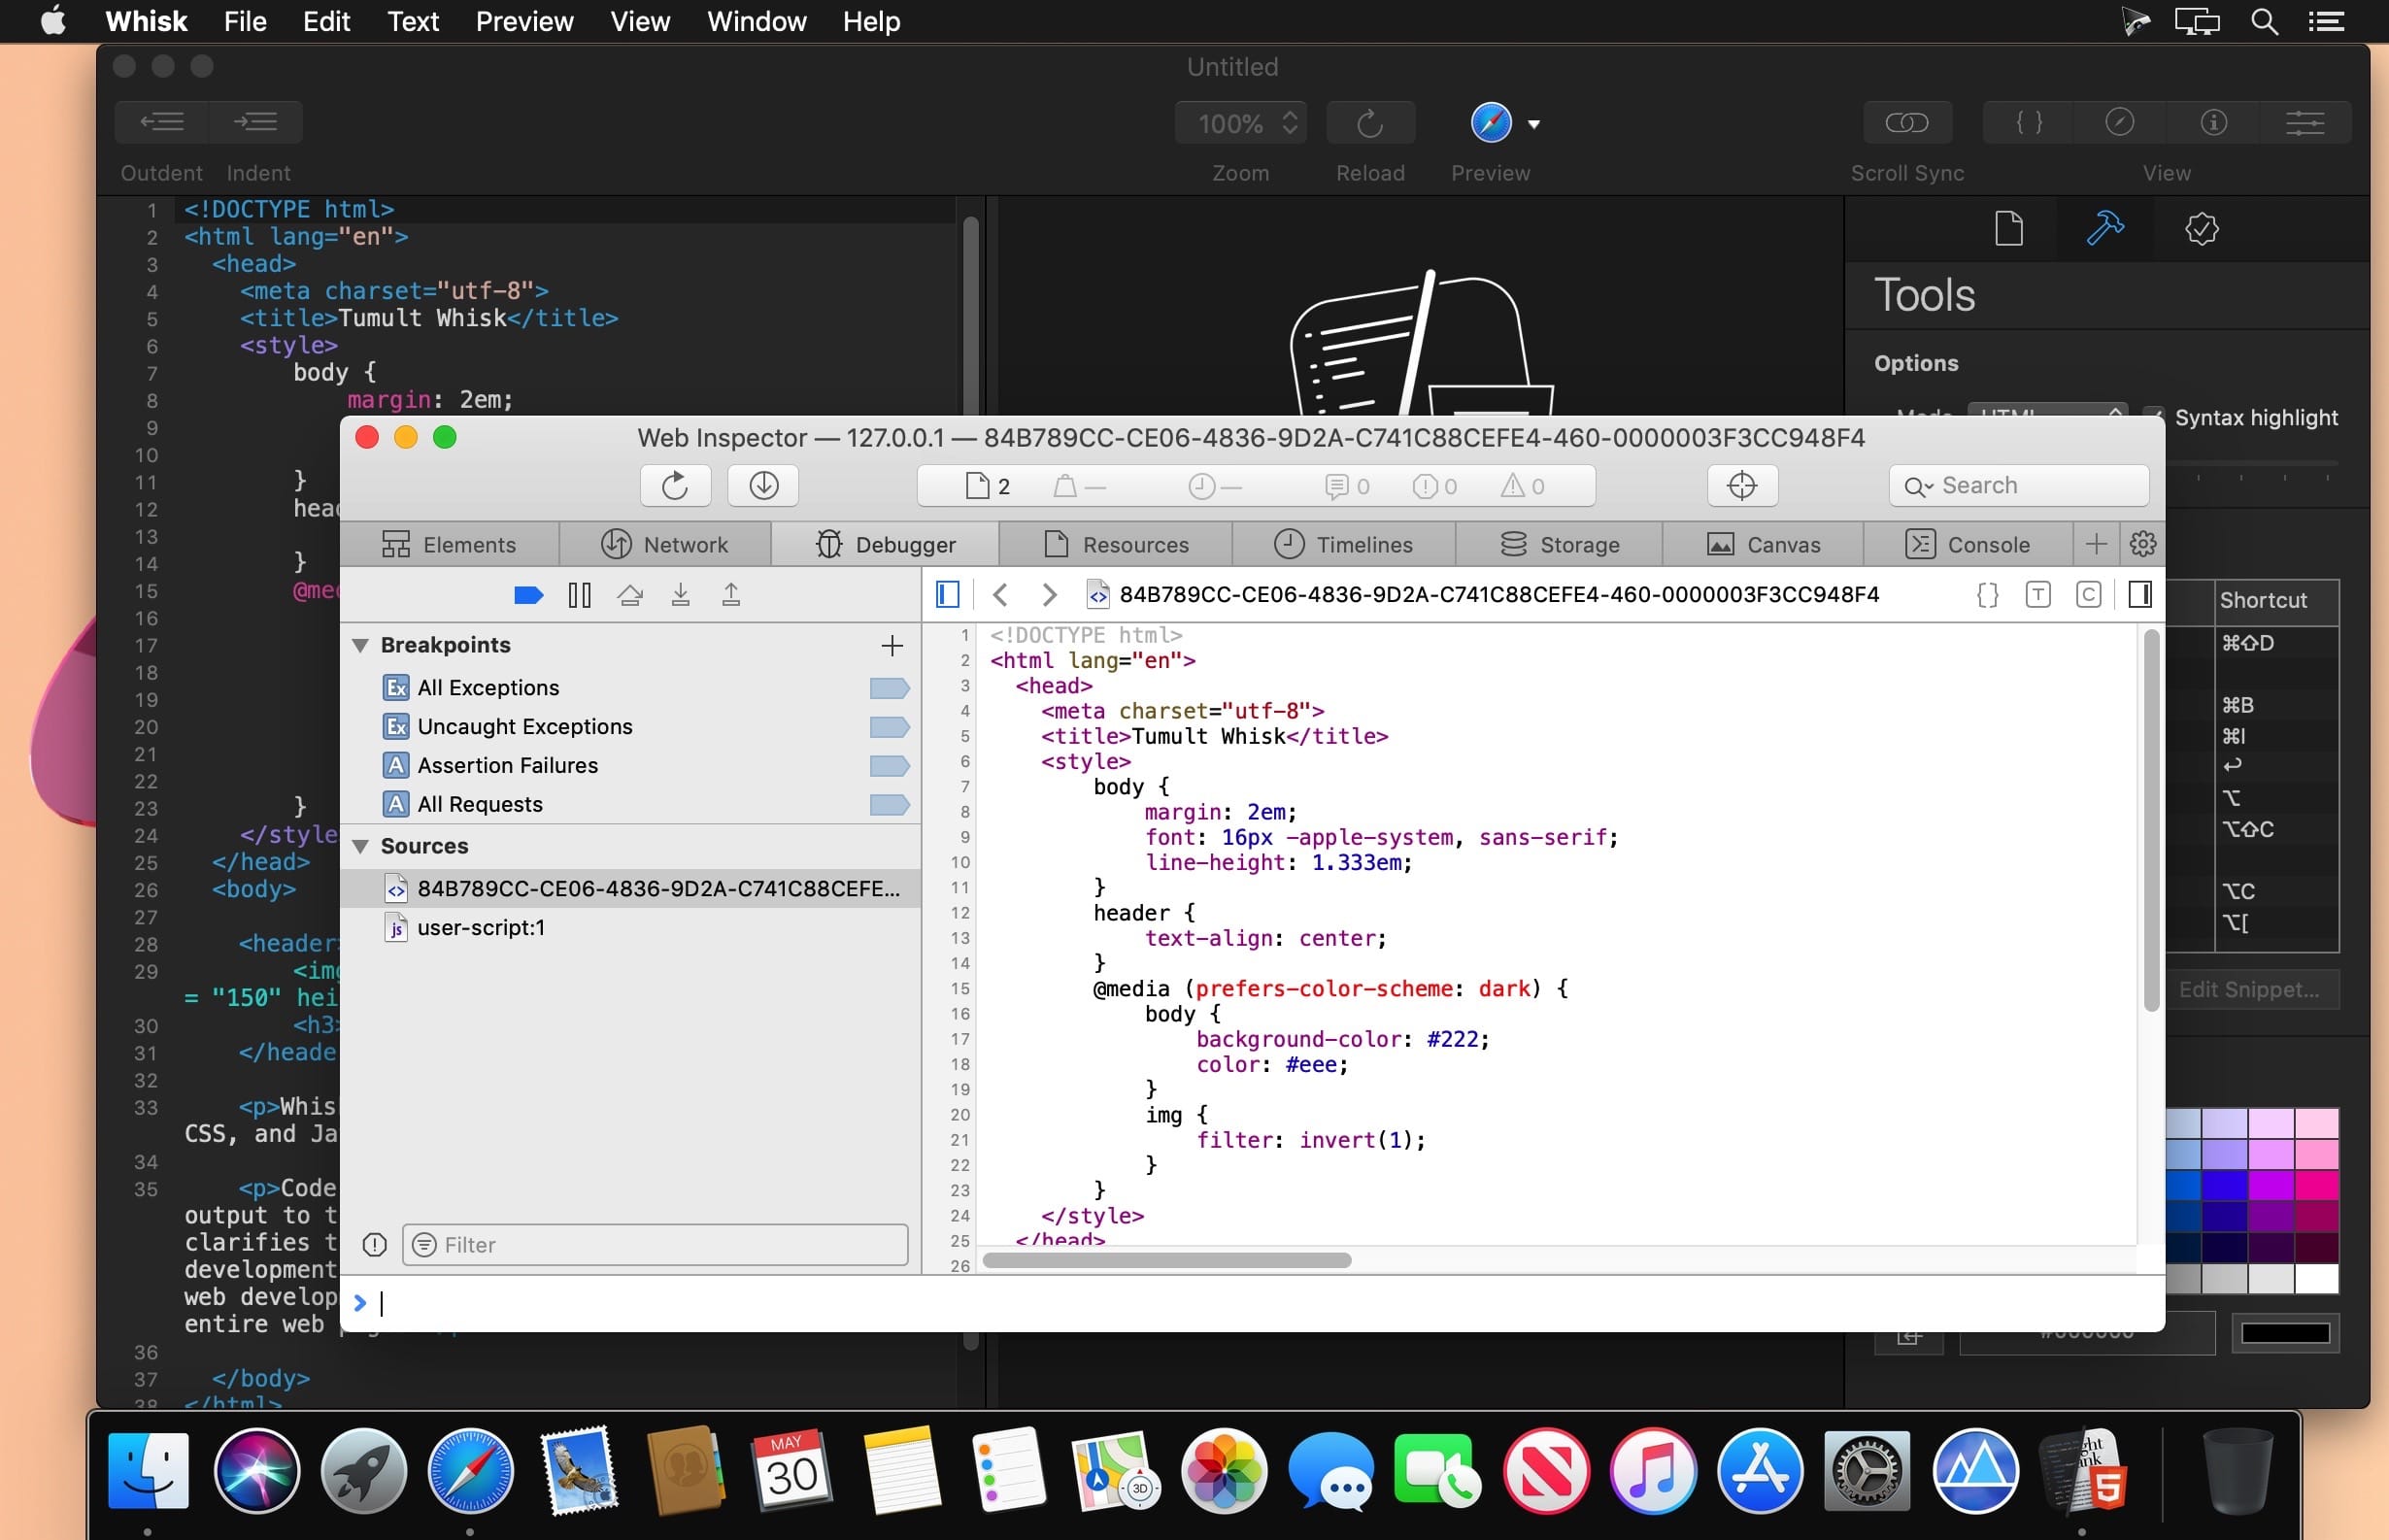Click the Step Over debugger icon
This screenshot has height=1540, width=2389.
coord(630,596)
